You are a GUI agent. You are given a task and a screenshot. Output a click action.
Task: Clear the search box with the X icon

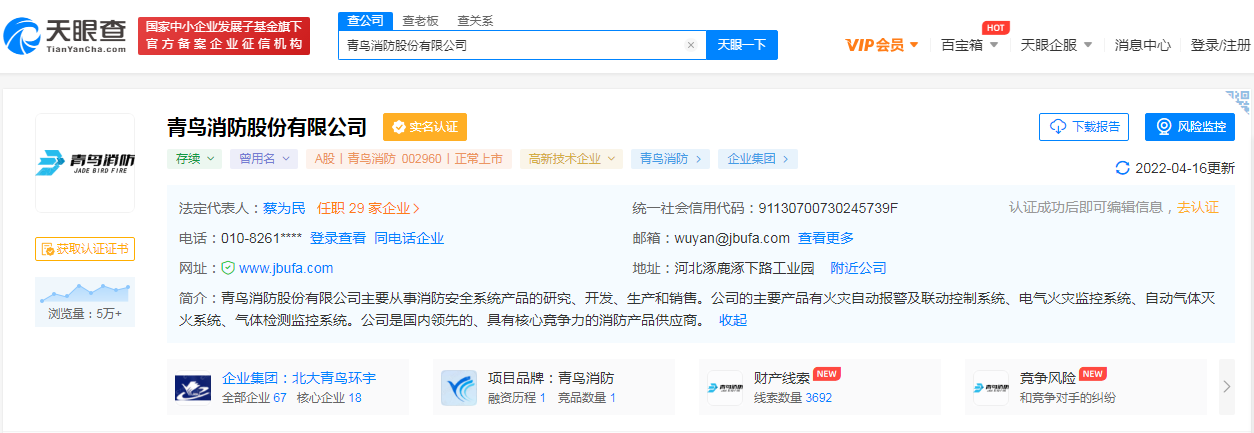690,45
